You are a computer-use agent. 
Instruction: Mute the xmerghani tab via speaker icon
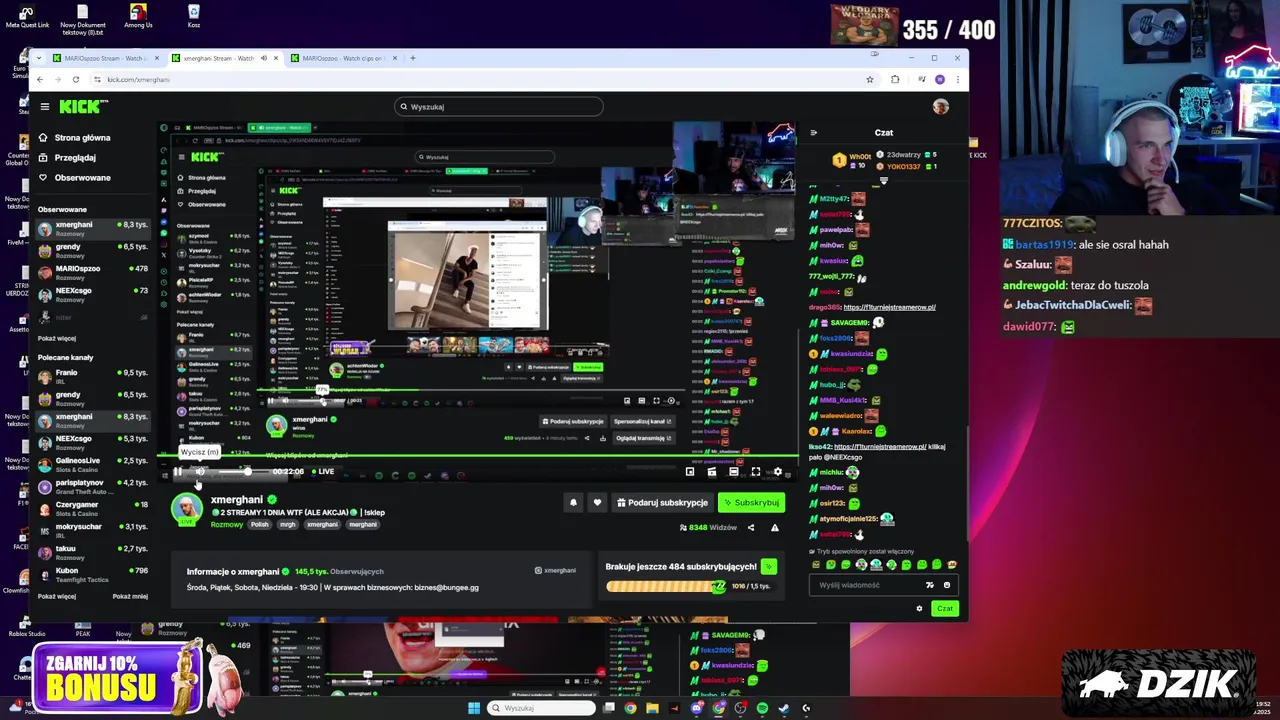(264, 58)
